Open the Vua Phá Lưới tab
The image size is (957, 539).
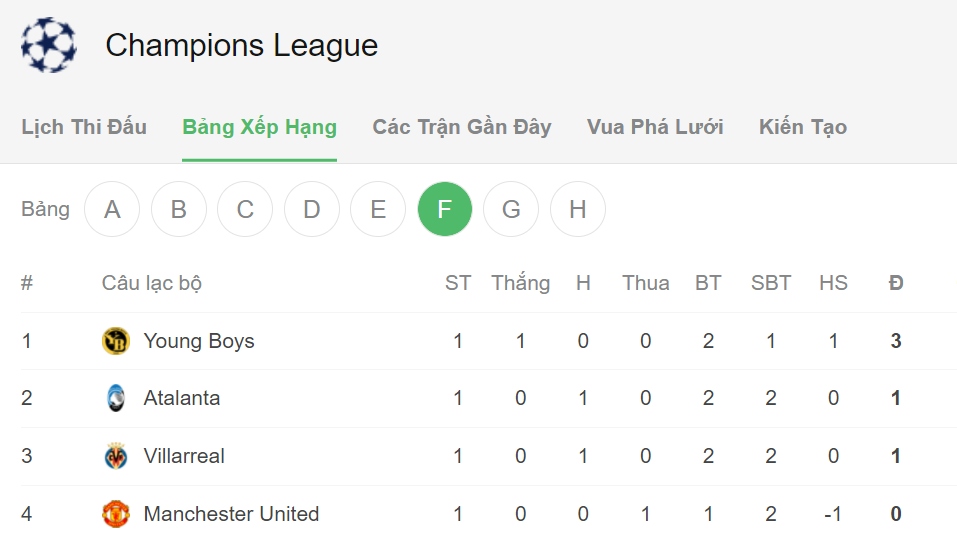[655, 127]
